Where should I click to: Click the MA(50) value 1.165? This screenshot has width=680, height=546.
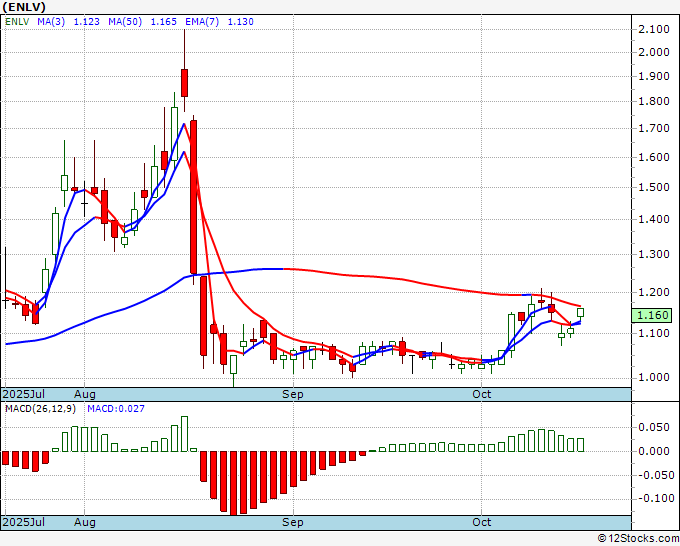click(163, 22)
